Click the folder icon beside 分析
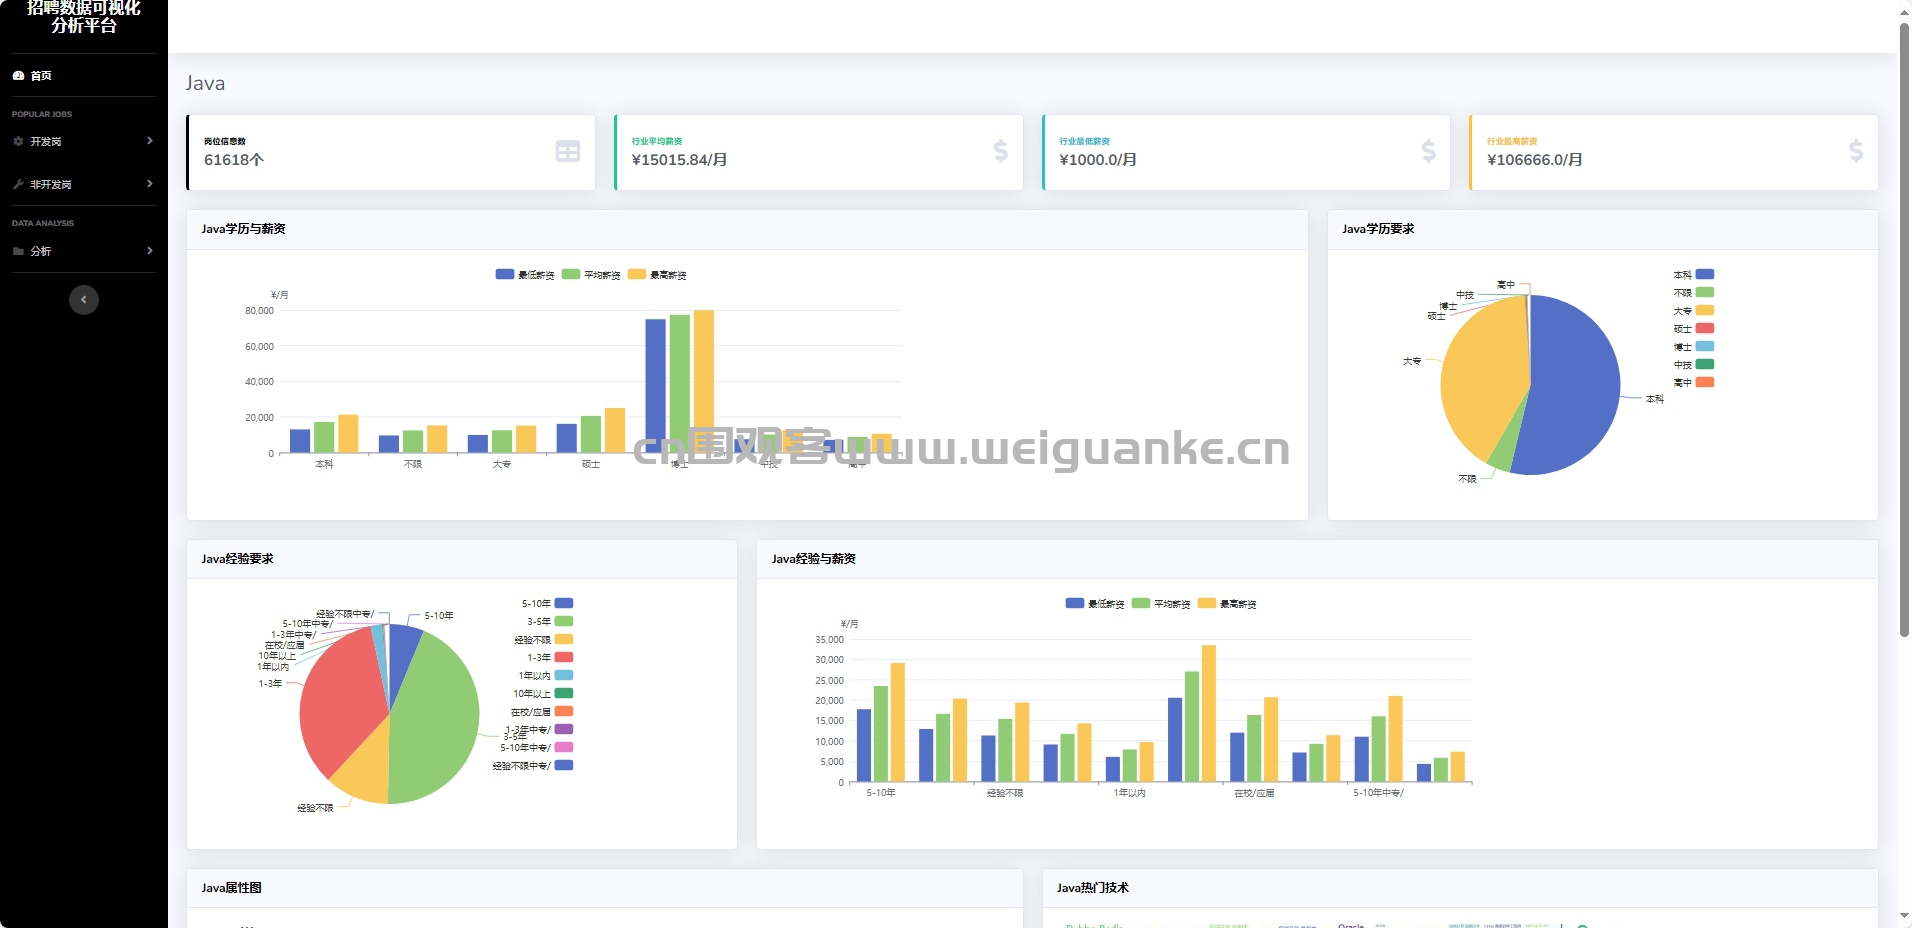This screenshot has height=928, width=1912. (x=18, y=251)
